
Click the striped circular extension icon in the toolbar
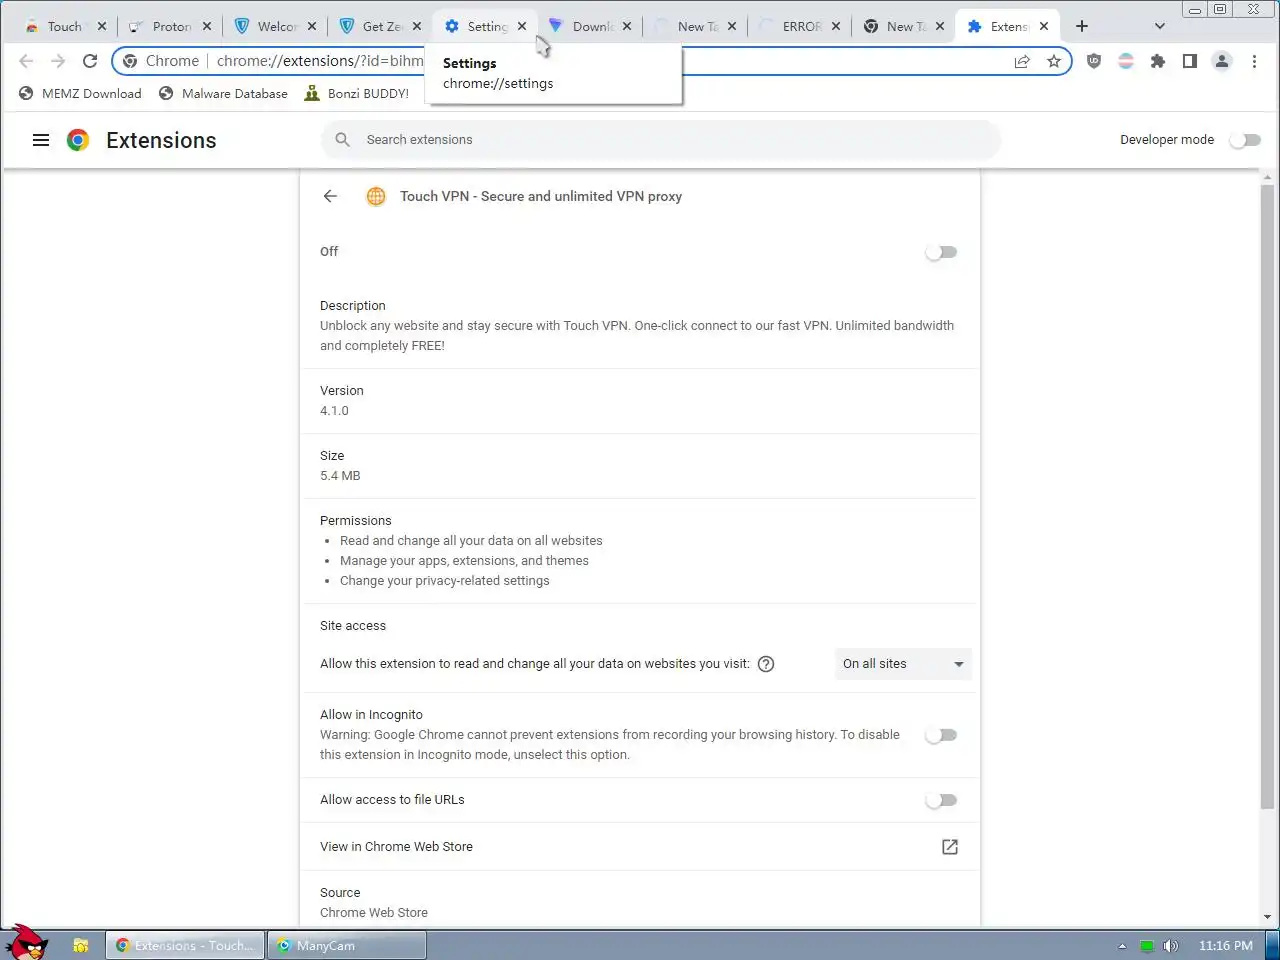[1126, 61]
